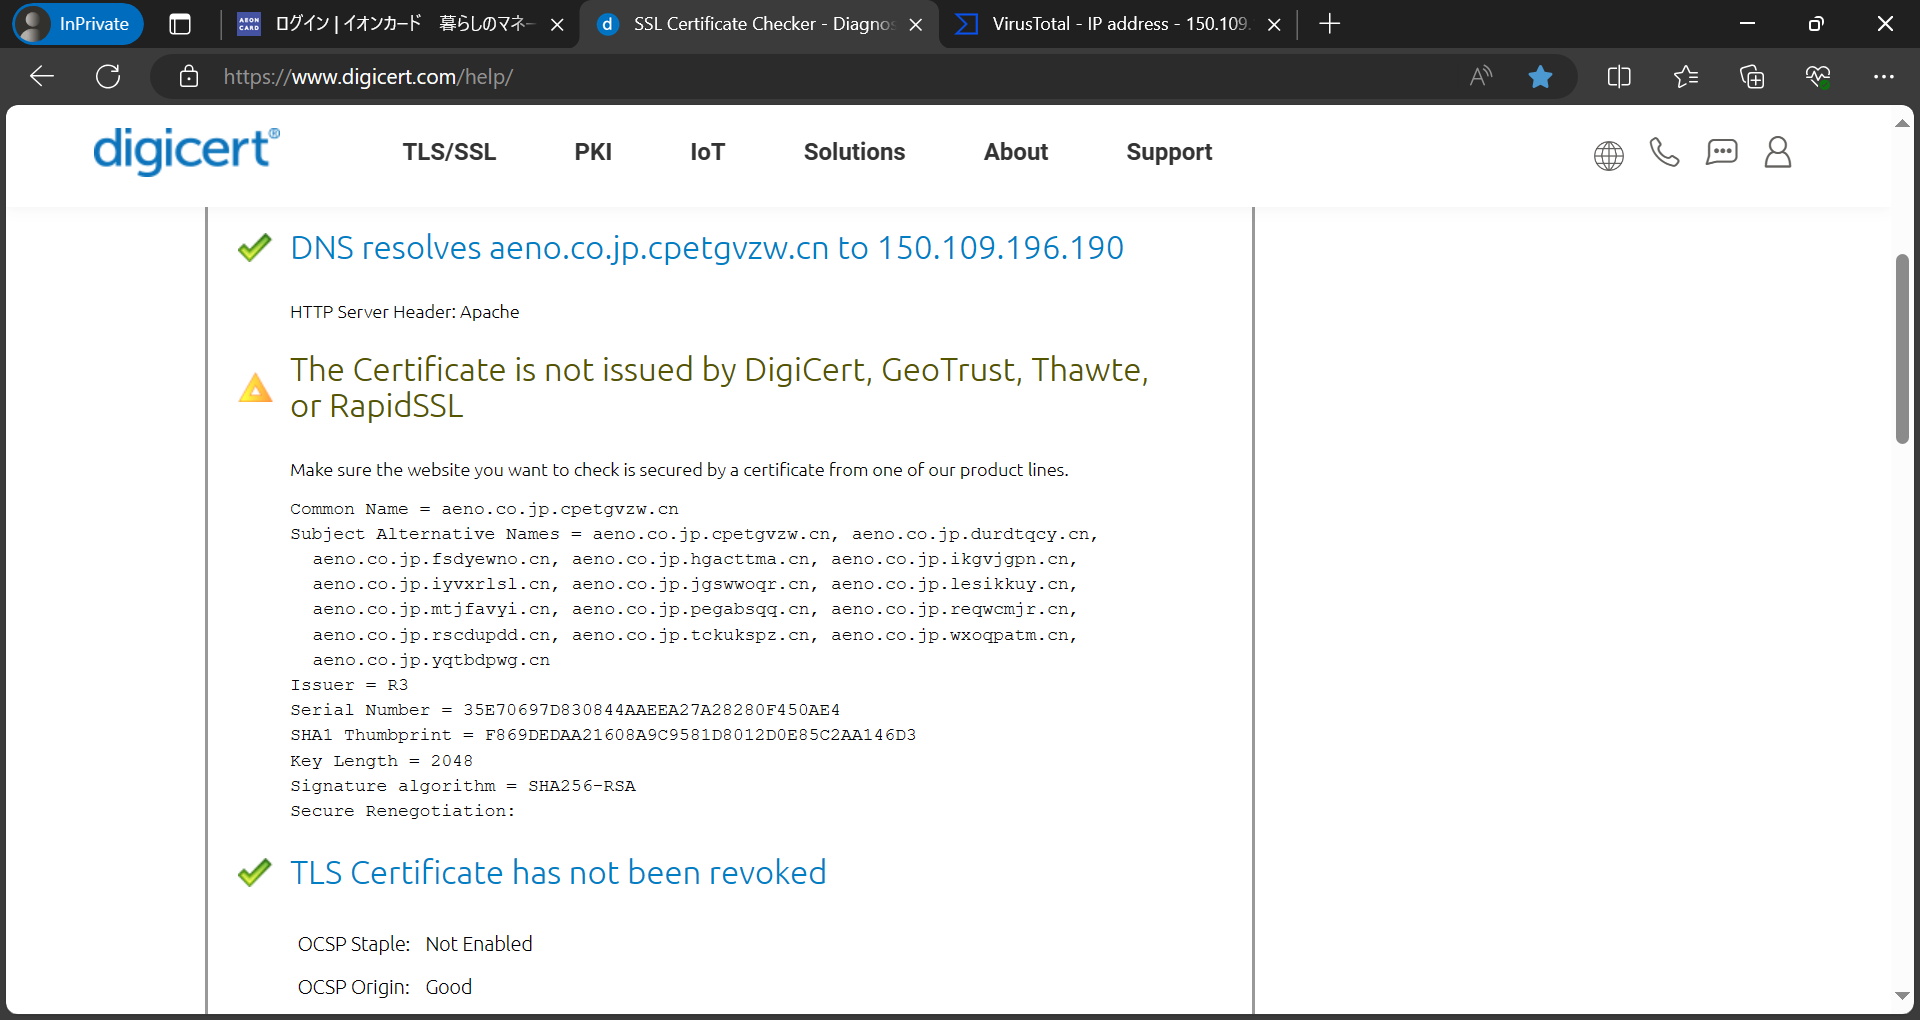Click the HTTP Server Header: Apache text
This screenshot has height=1020, width=1920.
click(x=405, y=312)
